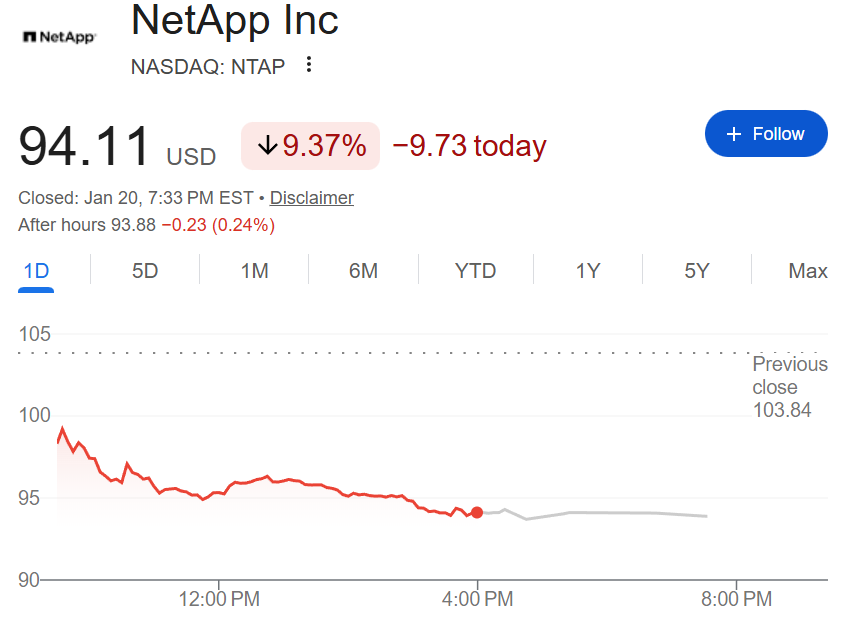
Task: Click the Previous close 103.84 label
Action: 789,387
